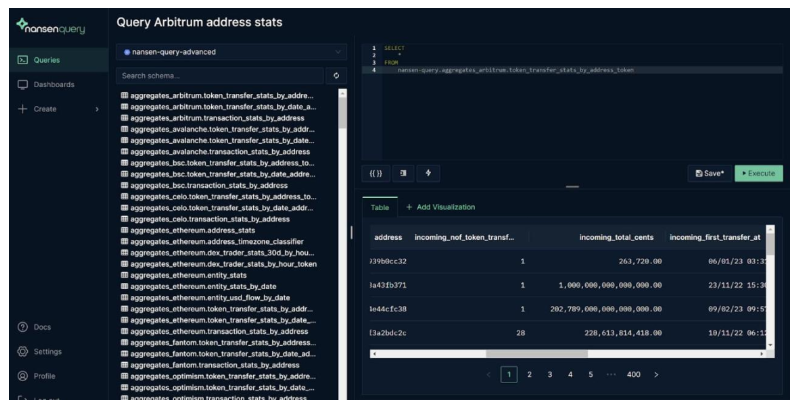
Task: Go to Settings page
Action: pos(48,351)
